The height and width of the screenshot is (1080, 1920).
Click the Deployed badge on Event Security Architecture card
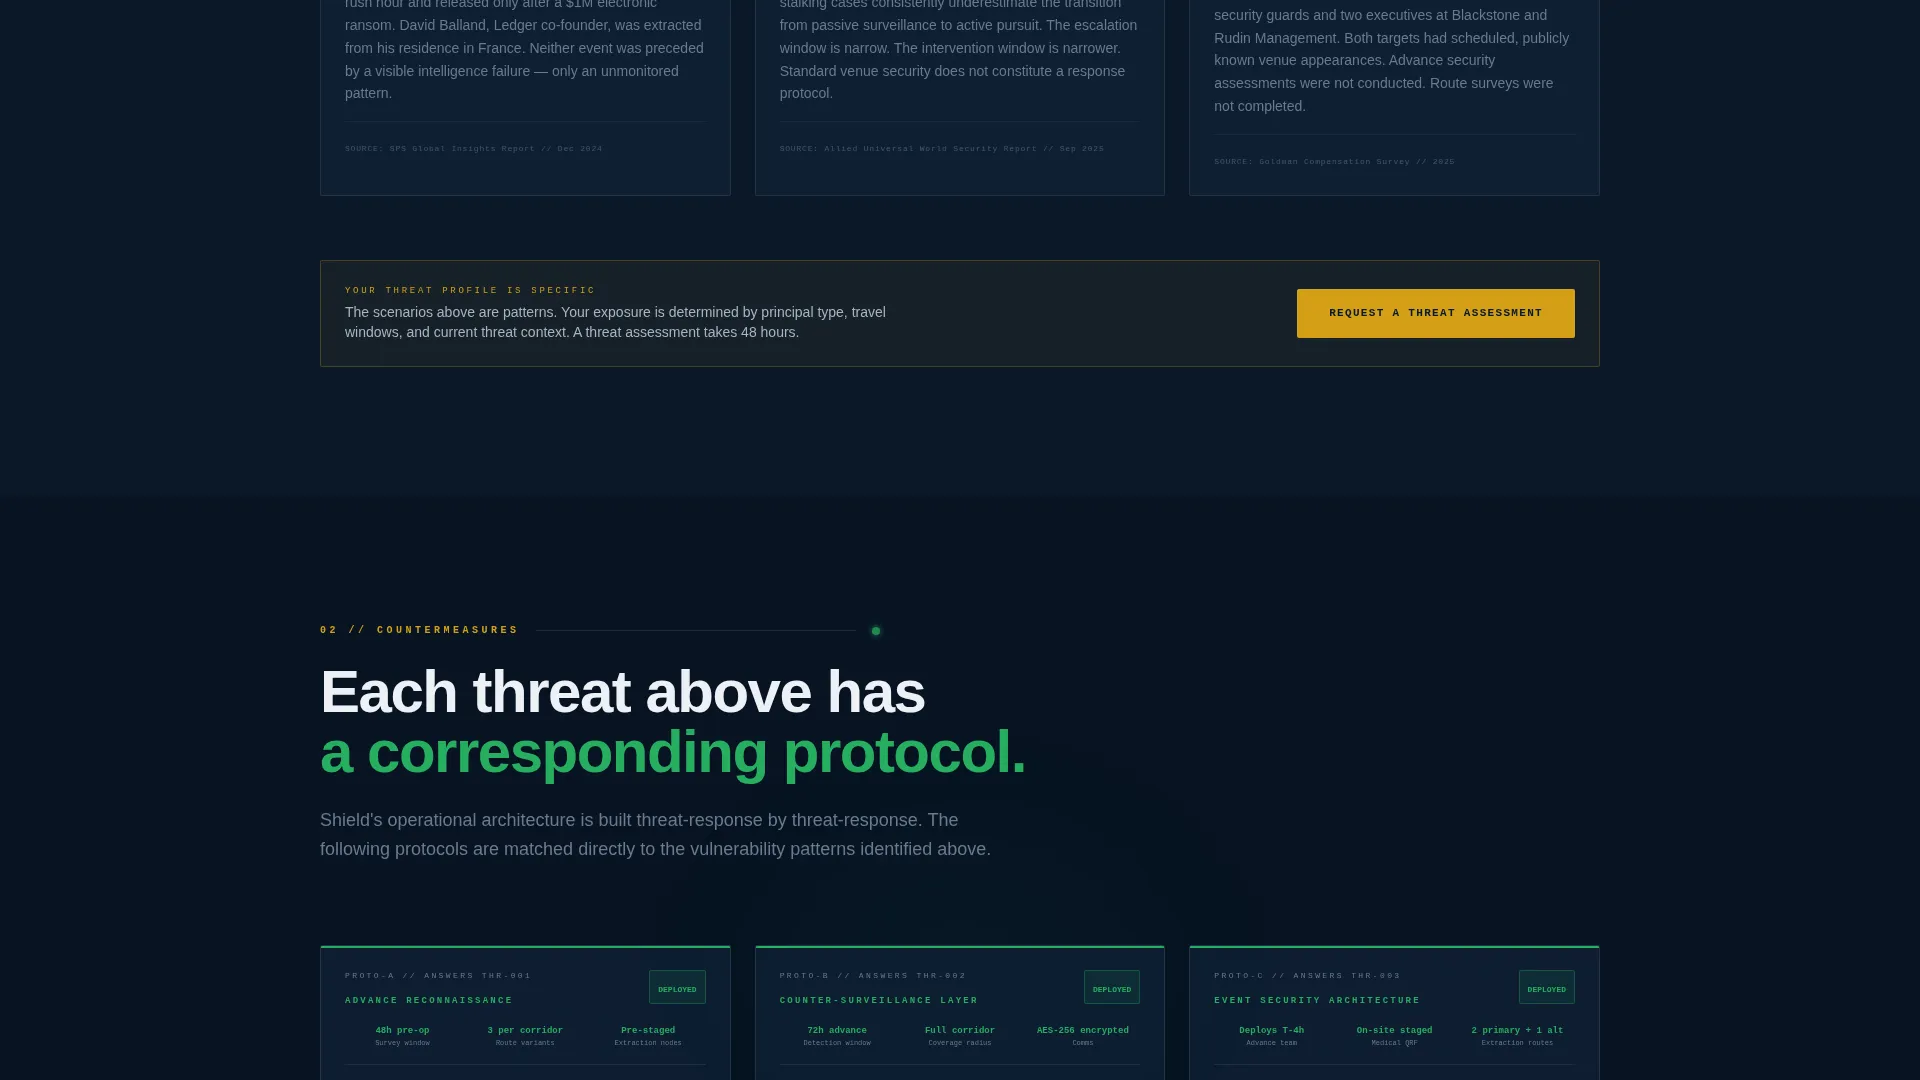(x=1546, y=988)
